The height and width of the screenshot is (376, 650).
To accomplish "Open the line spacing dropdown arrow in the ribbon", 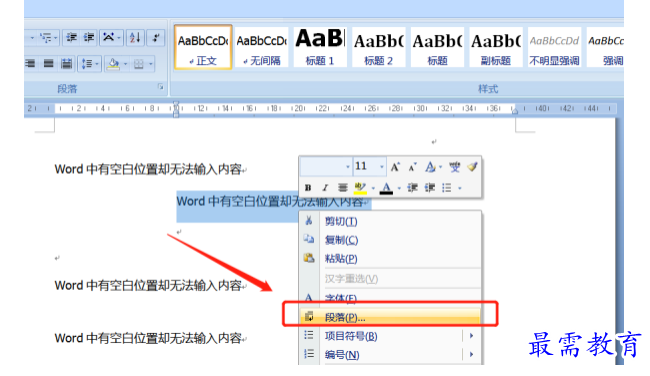I will [x=97, y=64].
